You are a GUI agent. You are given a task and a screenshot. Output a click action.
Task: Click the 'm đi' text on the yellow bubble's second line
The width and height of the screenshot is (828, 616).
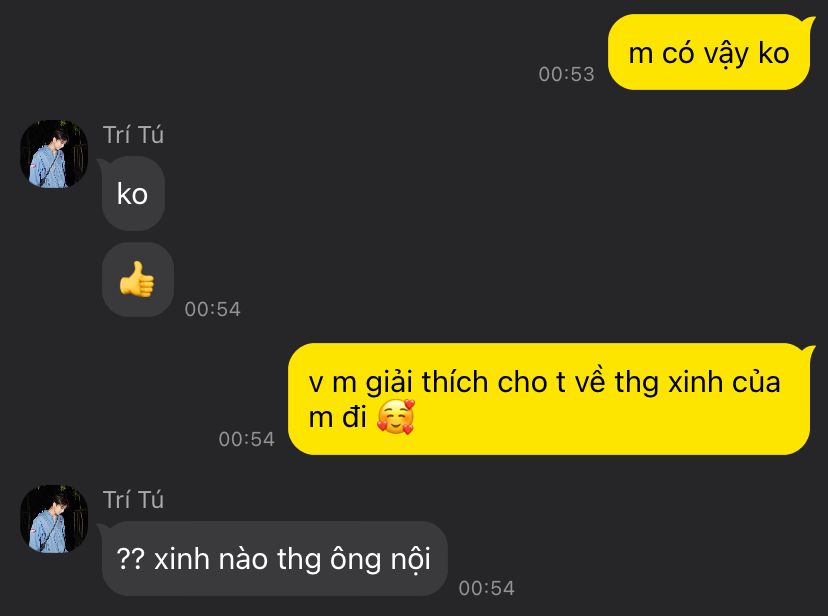337,417
